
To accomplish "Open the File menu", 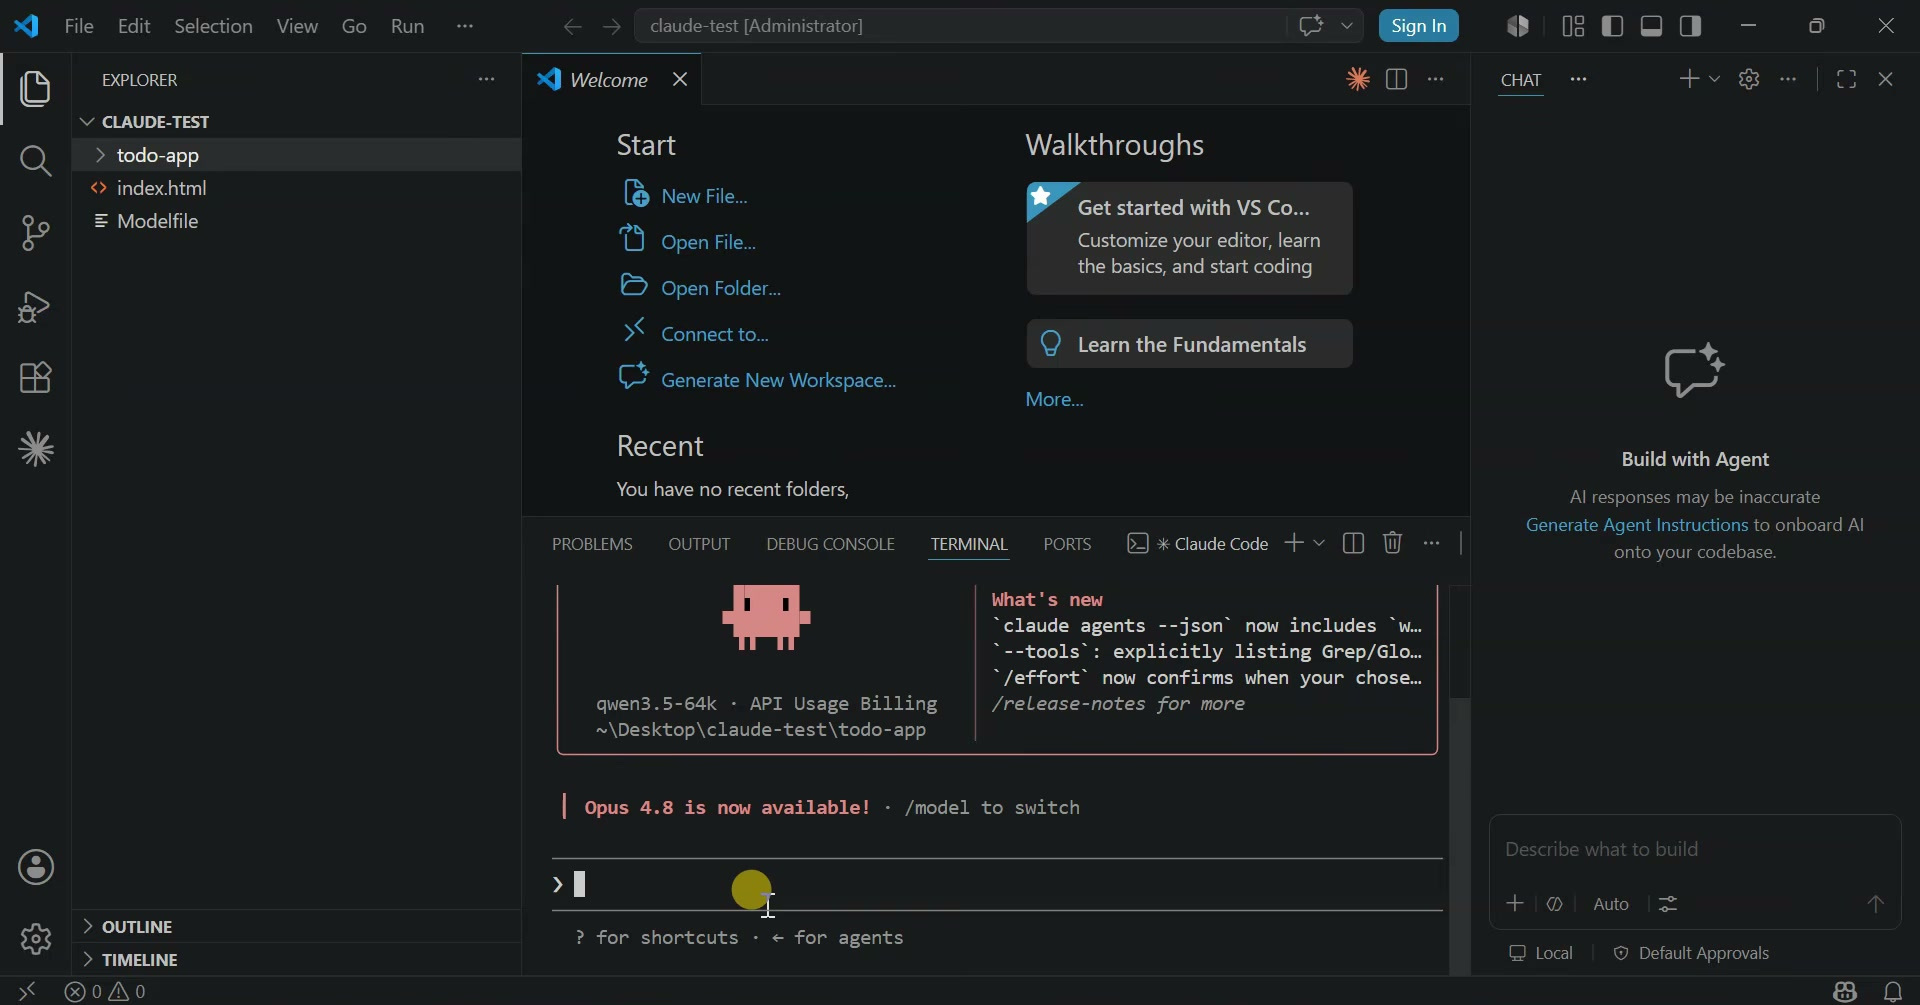I will pos(79,26).
